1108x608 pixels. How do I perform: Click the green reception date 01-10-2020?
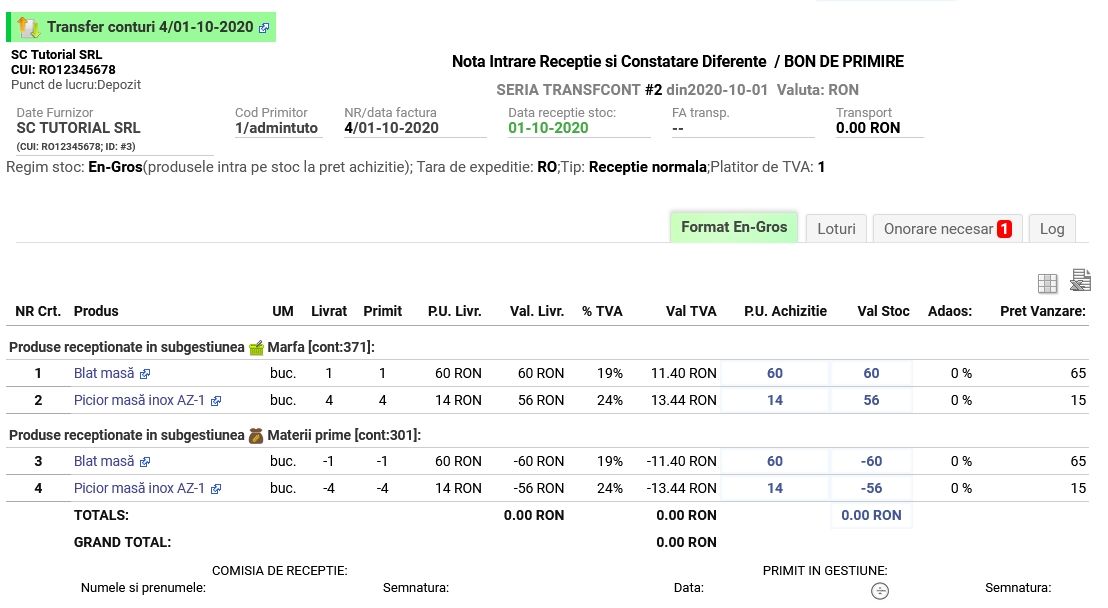point(548,128)
